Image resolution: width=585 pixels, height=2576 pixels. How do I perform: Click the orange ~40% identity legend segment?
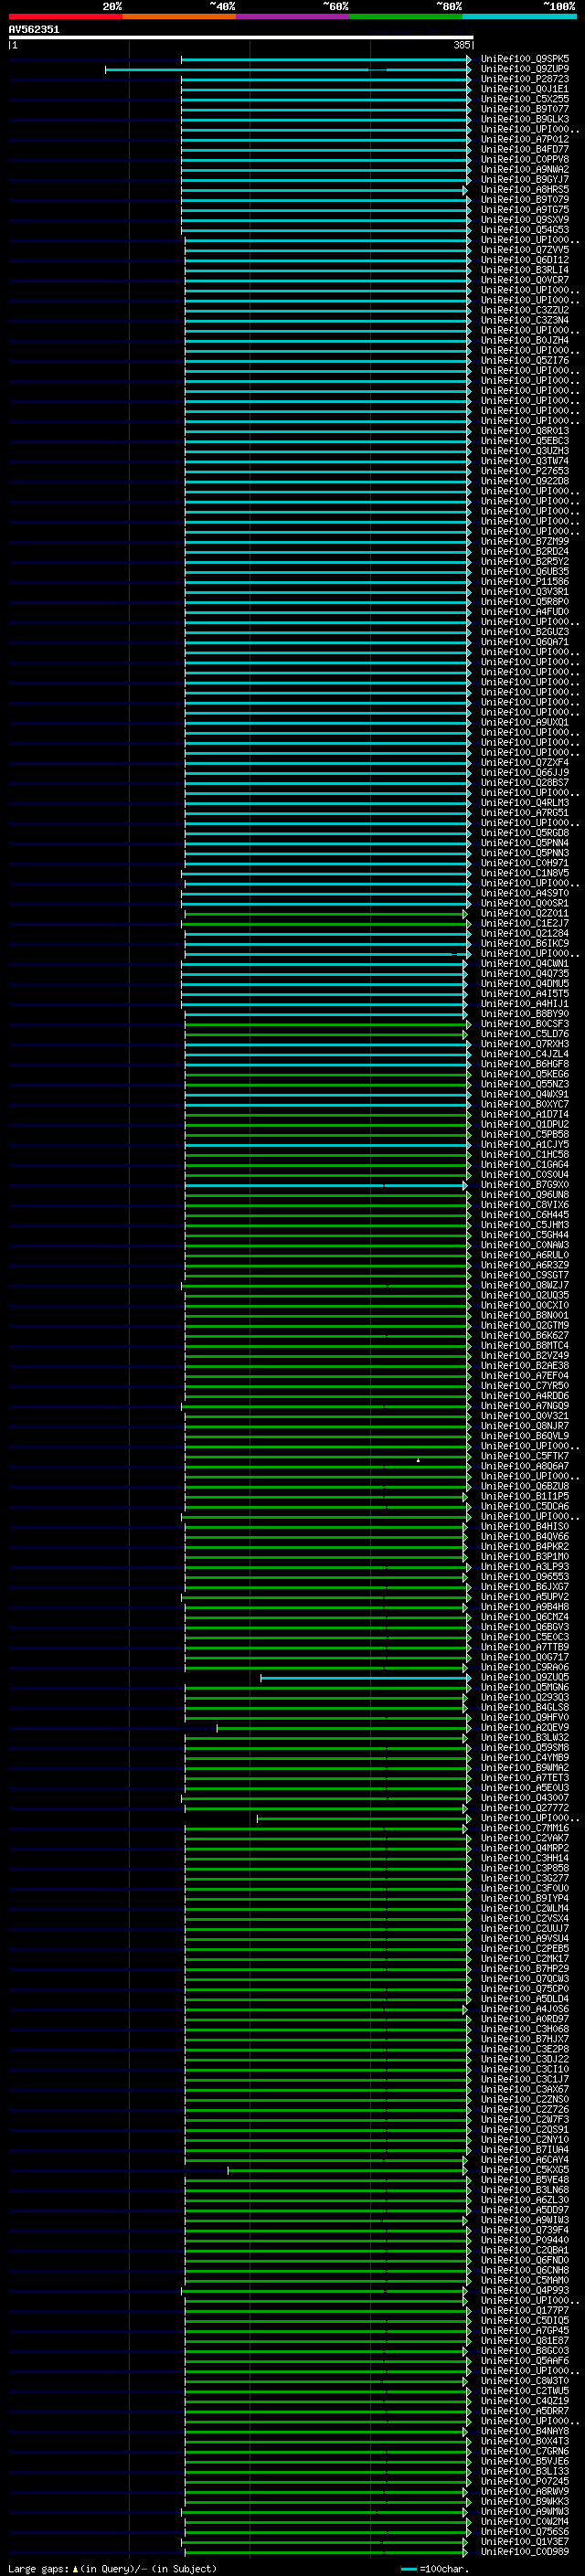[x=179, y=16]
